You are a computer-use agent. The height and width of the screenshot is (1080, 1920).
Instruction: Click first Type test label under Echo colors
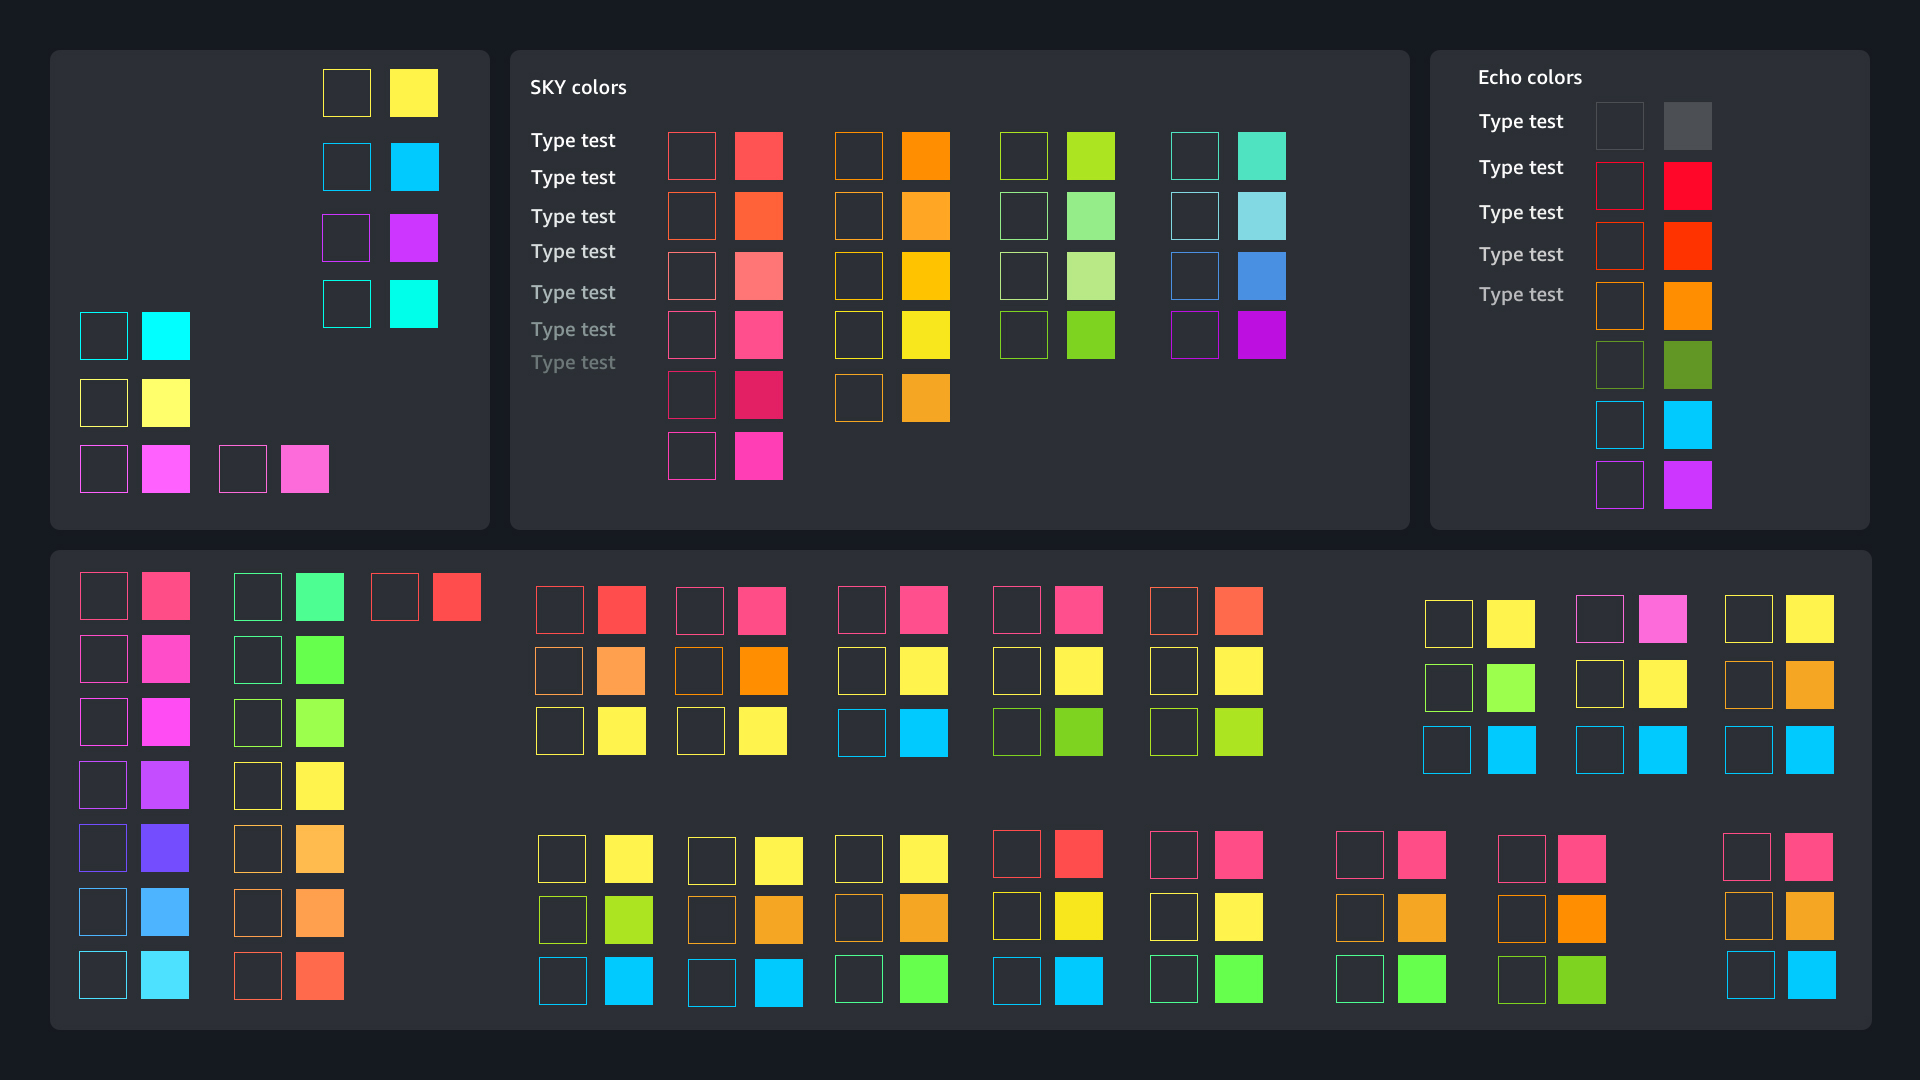(1520, 122)
